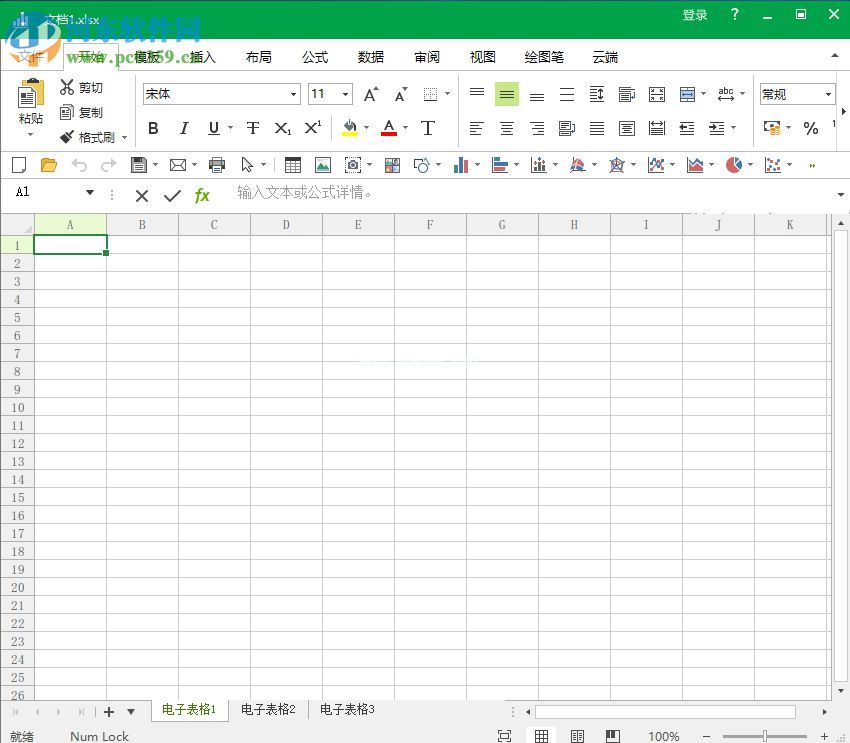Click the Insert Table grid icon
The height and width of the screenshot is (743, 850).
tap(292, 164)
